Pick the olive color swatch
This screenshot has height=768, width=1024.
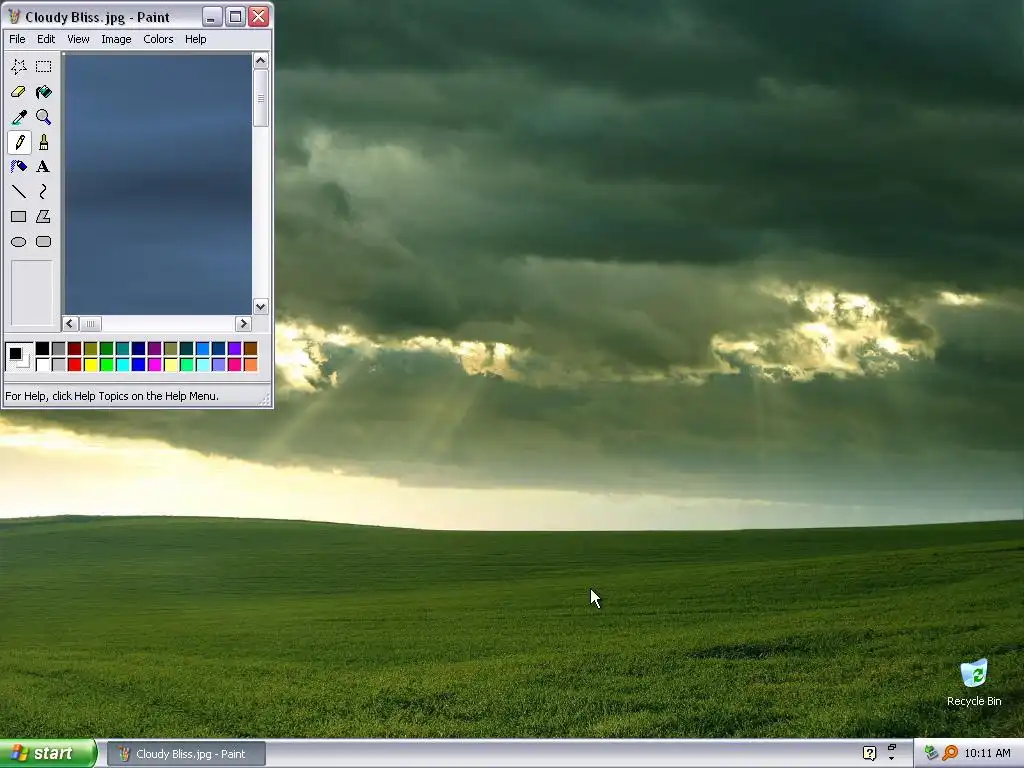click(x=91, y=349)
